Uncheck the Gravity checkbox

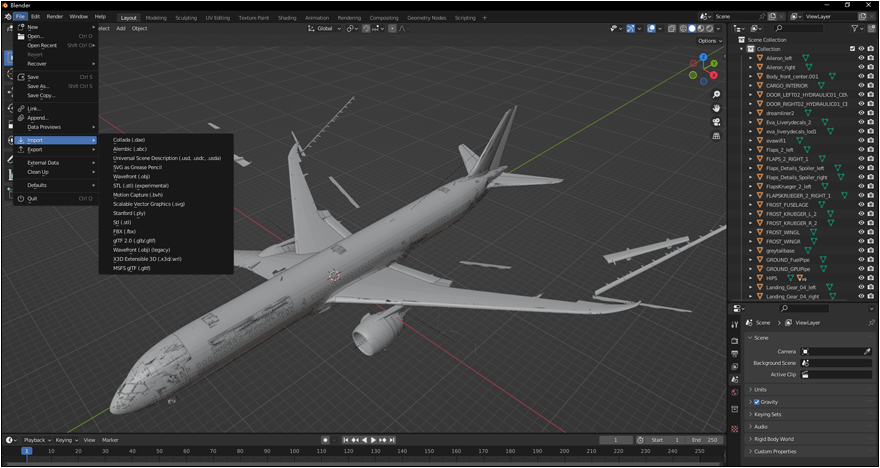click(x=757, y=402)
